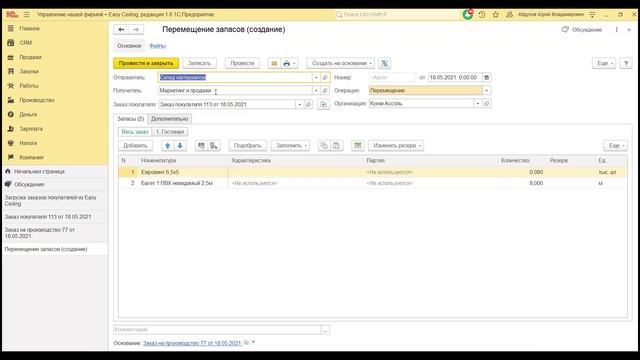
Task: Go to Начальная страница
Action: 39,171
